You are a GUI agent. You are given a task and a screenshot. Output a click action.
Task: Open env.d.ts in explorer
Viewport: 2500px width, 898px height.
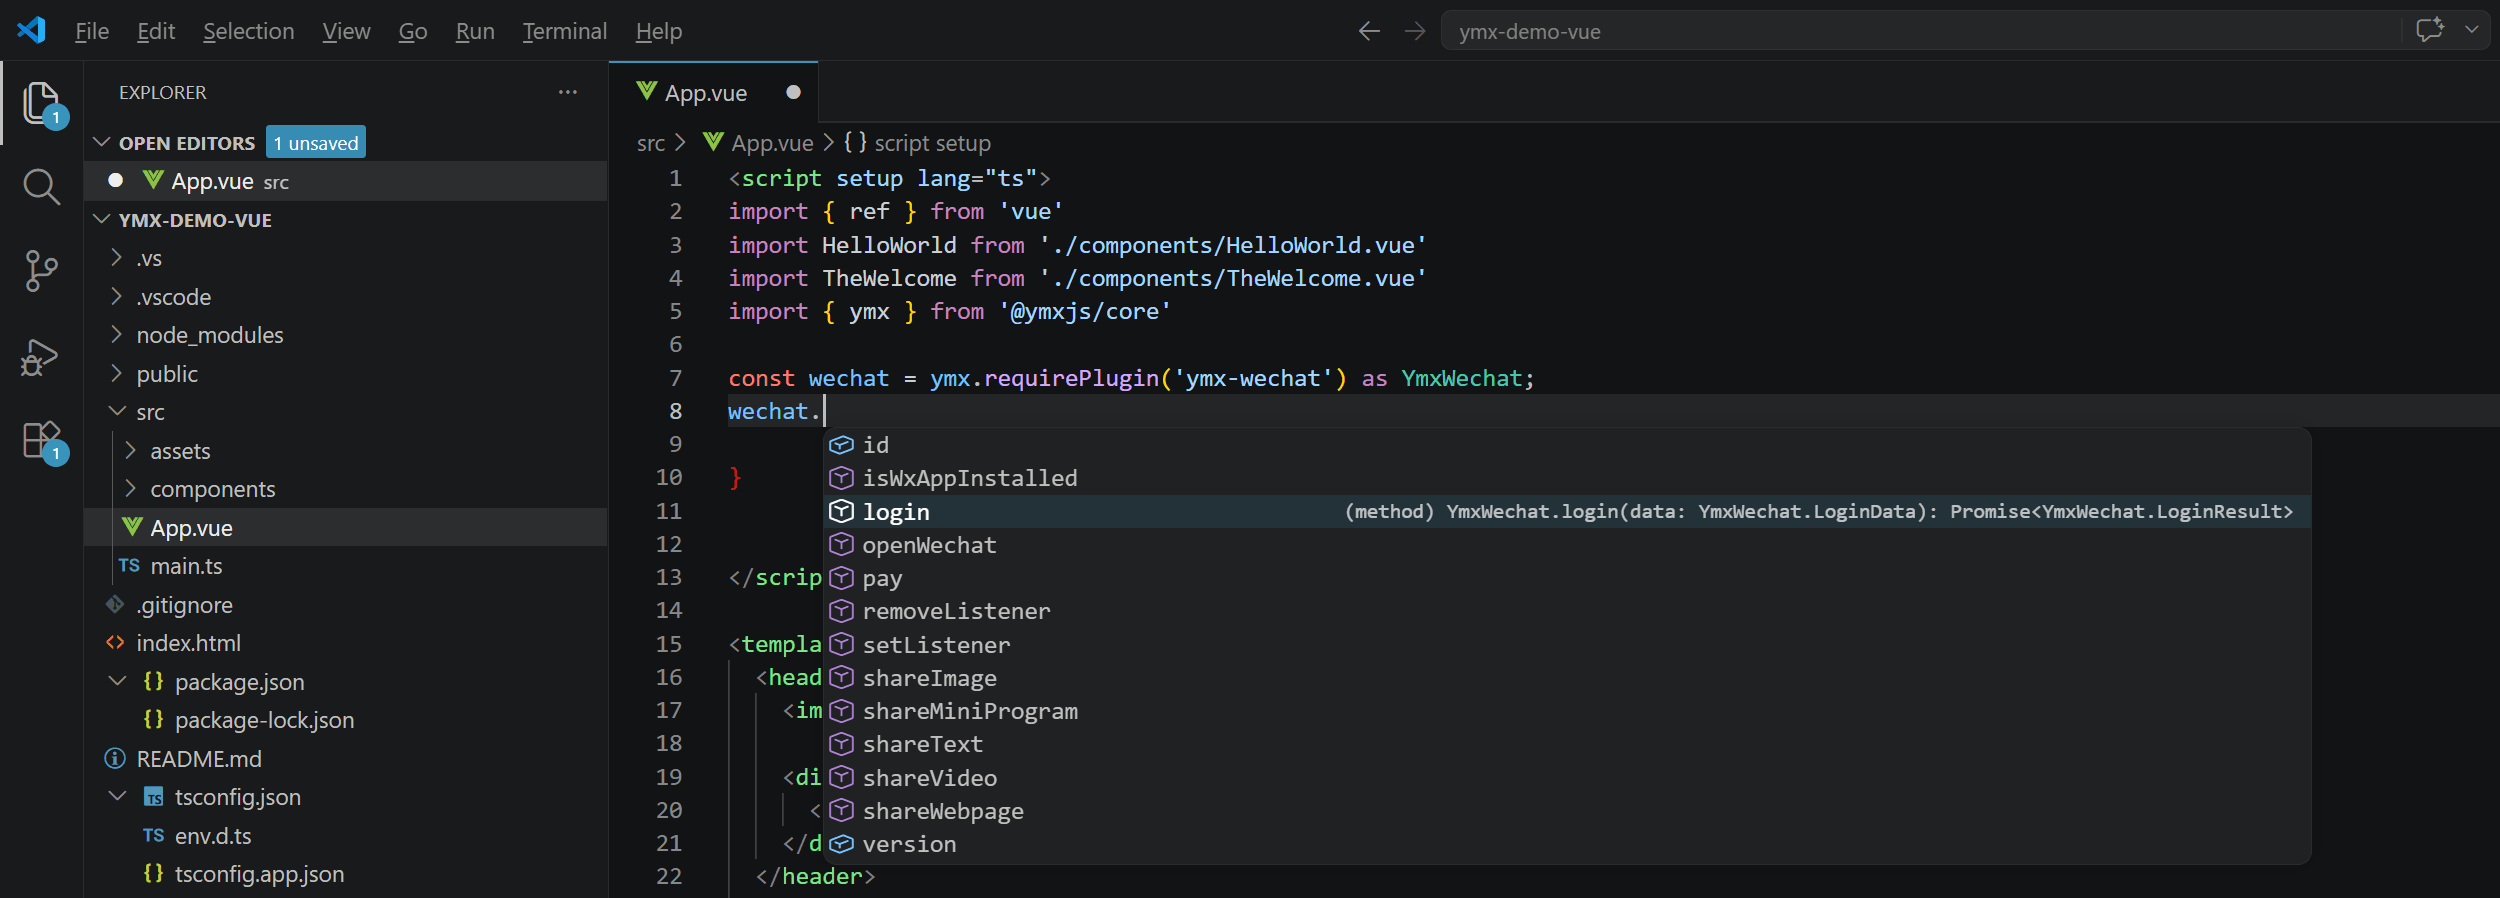346,836
